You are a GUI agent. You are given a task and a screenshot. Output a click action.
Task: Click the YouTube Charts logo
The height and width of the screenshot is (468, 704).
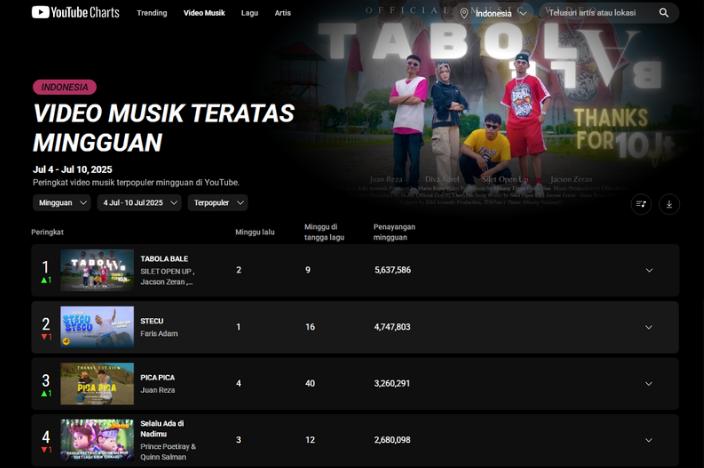75,12
